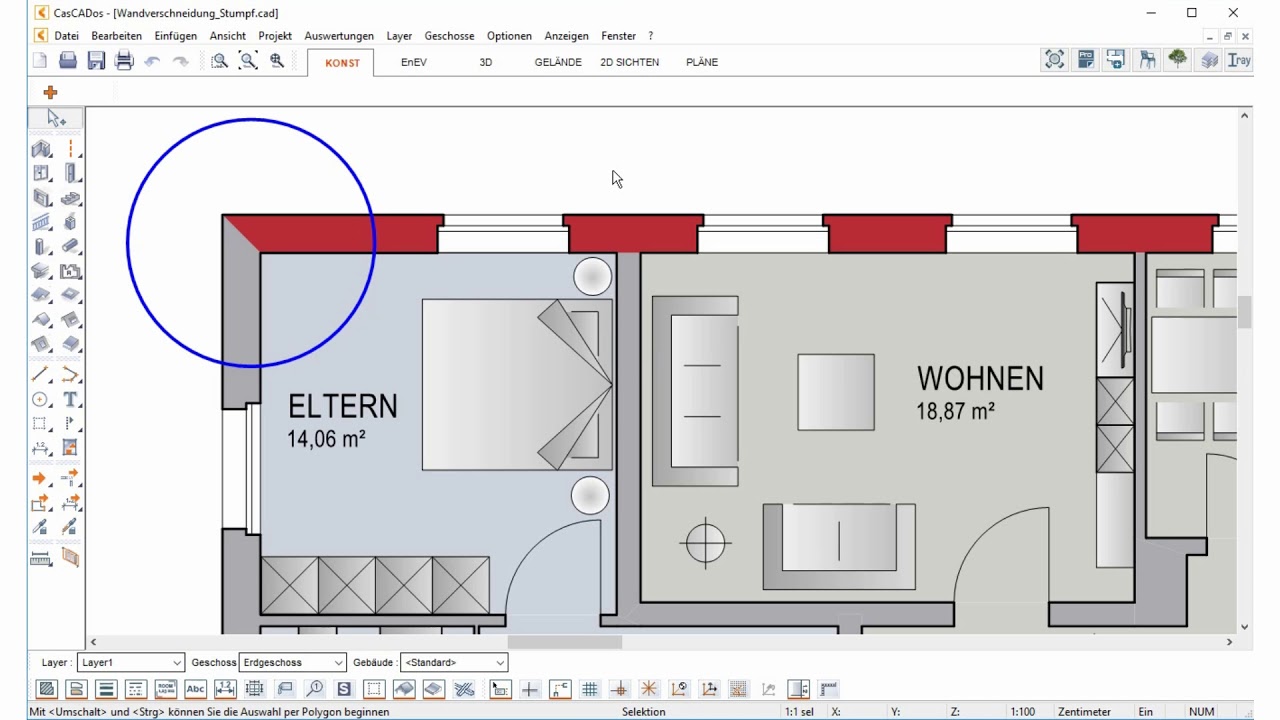Click the 1:100 scale in status bar
The height and width of the screenshot is (720, 1280).
(x=1023, y=712)
